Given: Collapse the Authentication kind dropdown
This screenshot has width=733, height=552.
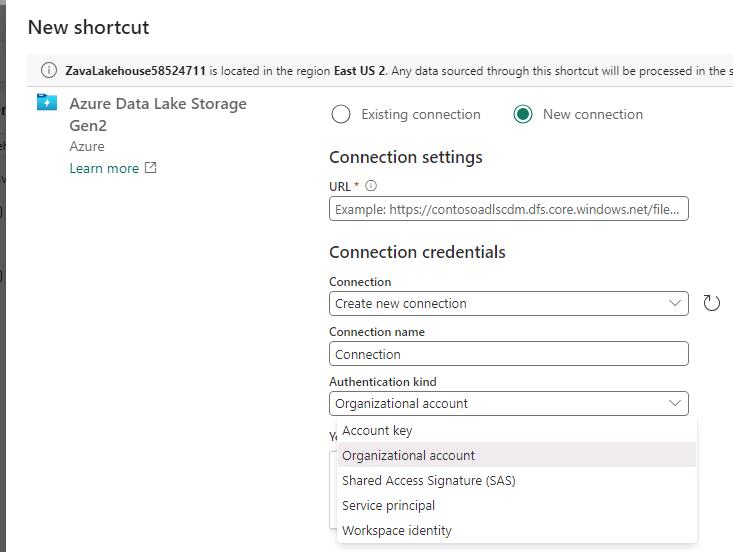Looking at the screenshot, I should coord(509,403).
